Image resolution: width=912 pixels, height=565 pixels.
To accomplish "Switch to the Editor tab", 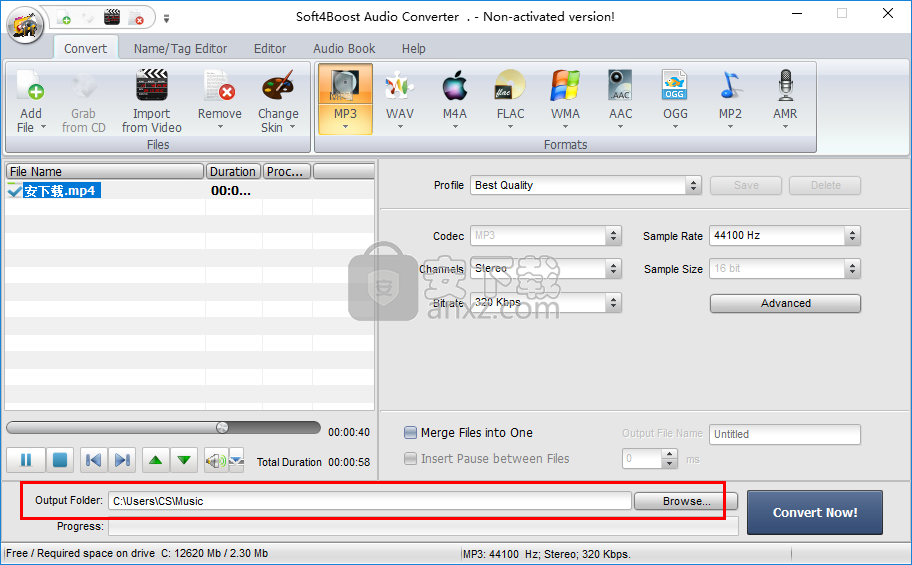I will point(270,48).
